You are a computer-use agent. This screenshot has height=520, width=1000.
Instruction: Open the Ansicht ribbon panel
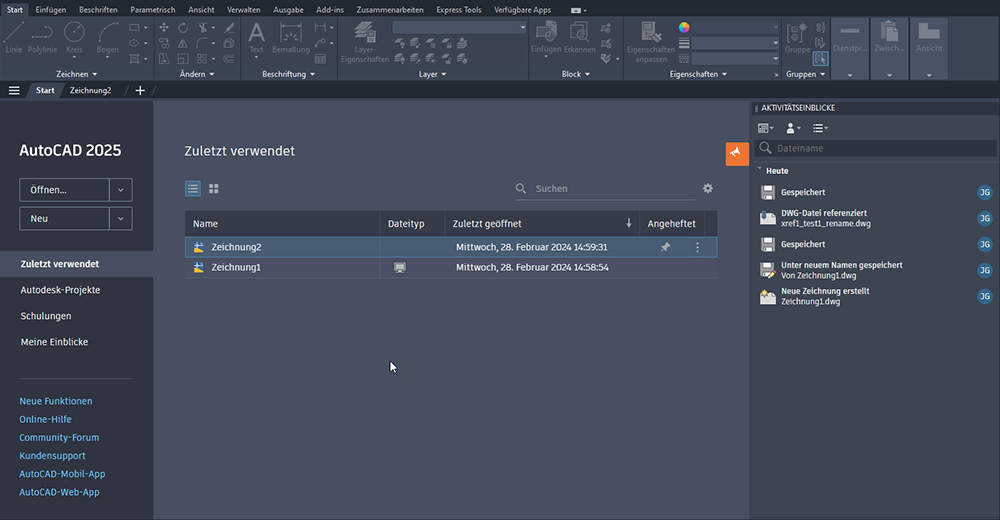(929, 48)
